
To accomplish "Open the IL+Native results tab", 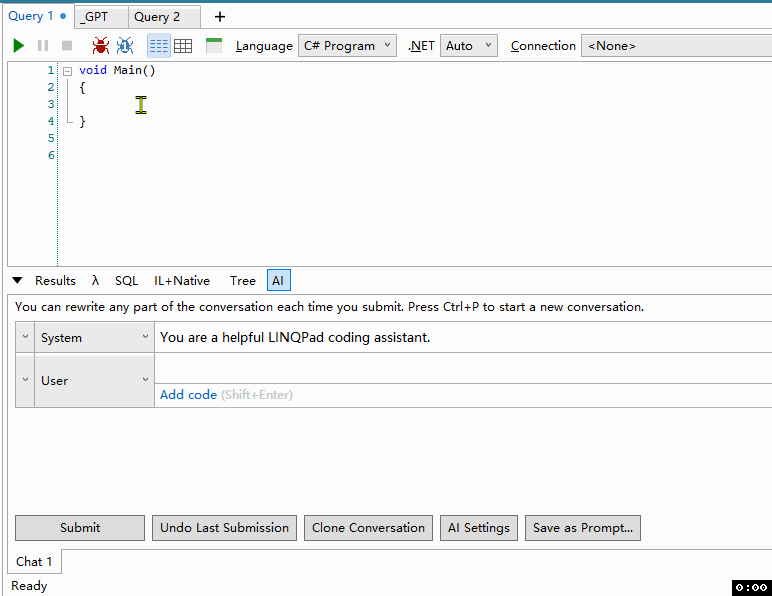I will click(x=182, y=281).
